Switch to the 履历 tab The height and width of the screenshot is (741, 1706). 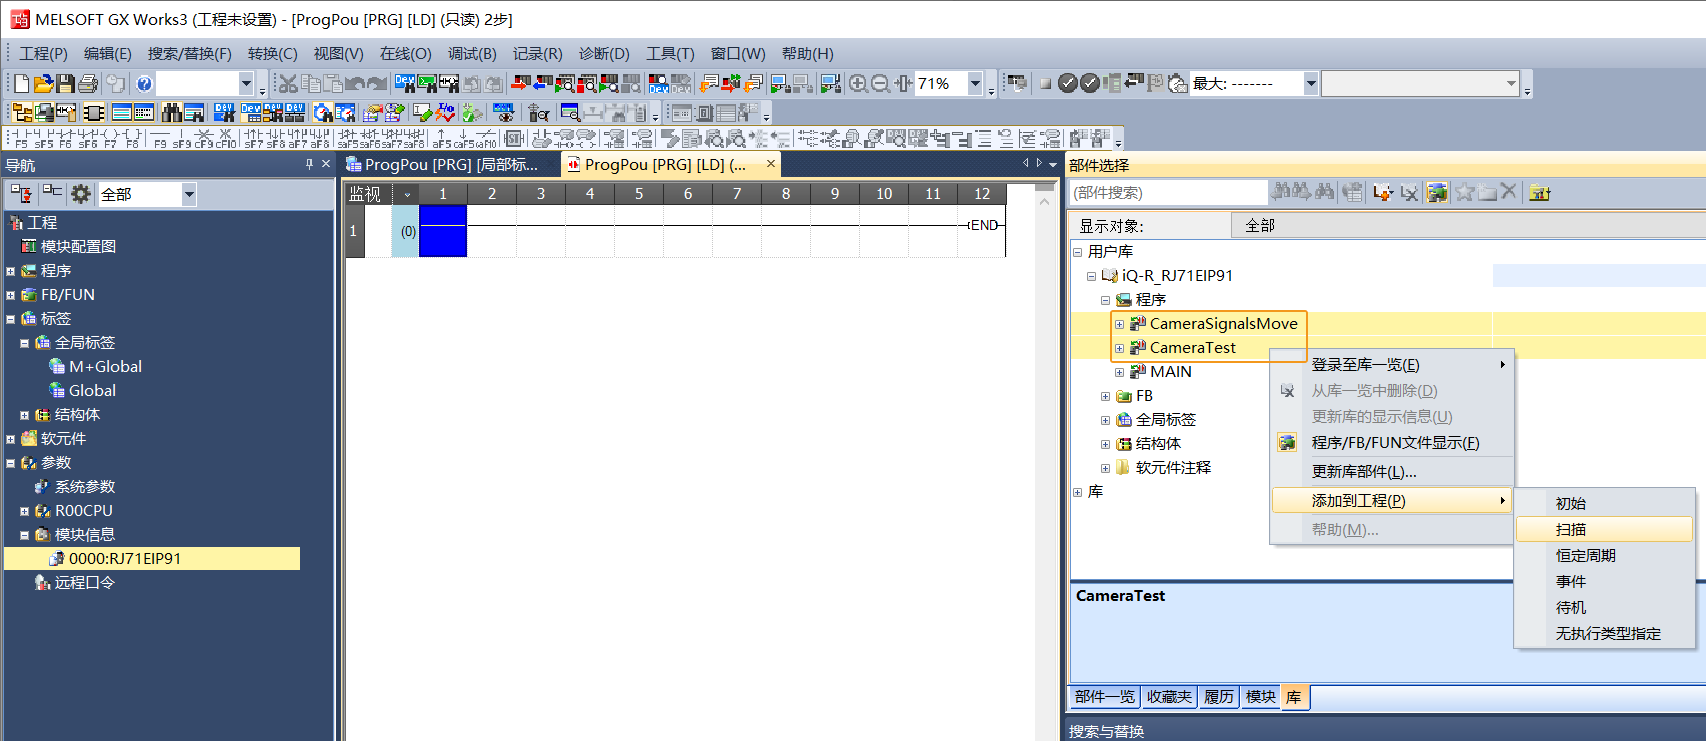(x=1219, y=697)
